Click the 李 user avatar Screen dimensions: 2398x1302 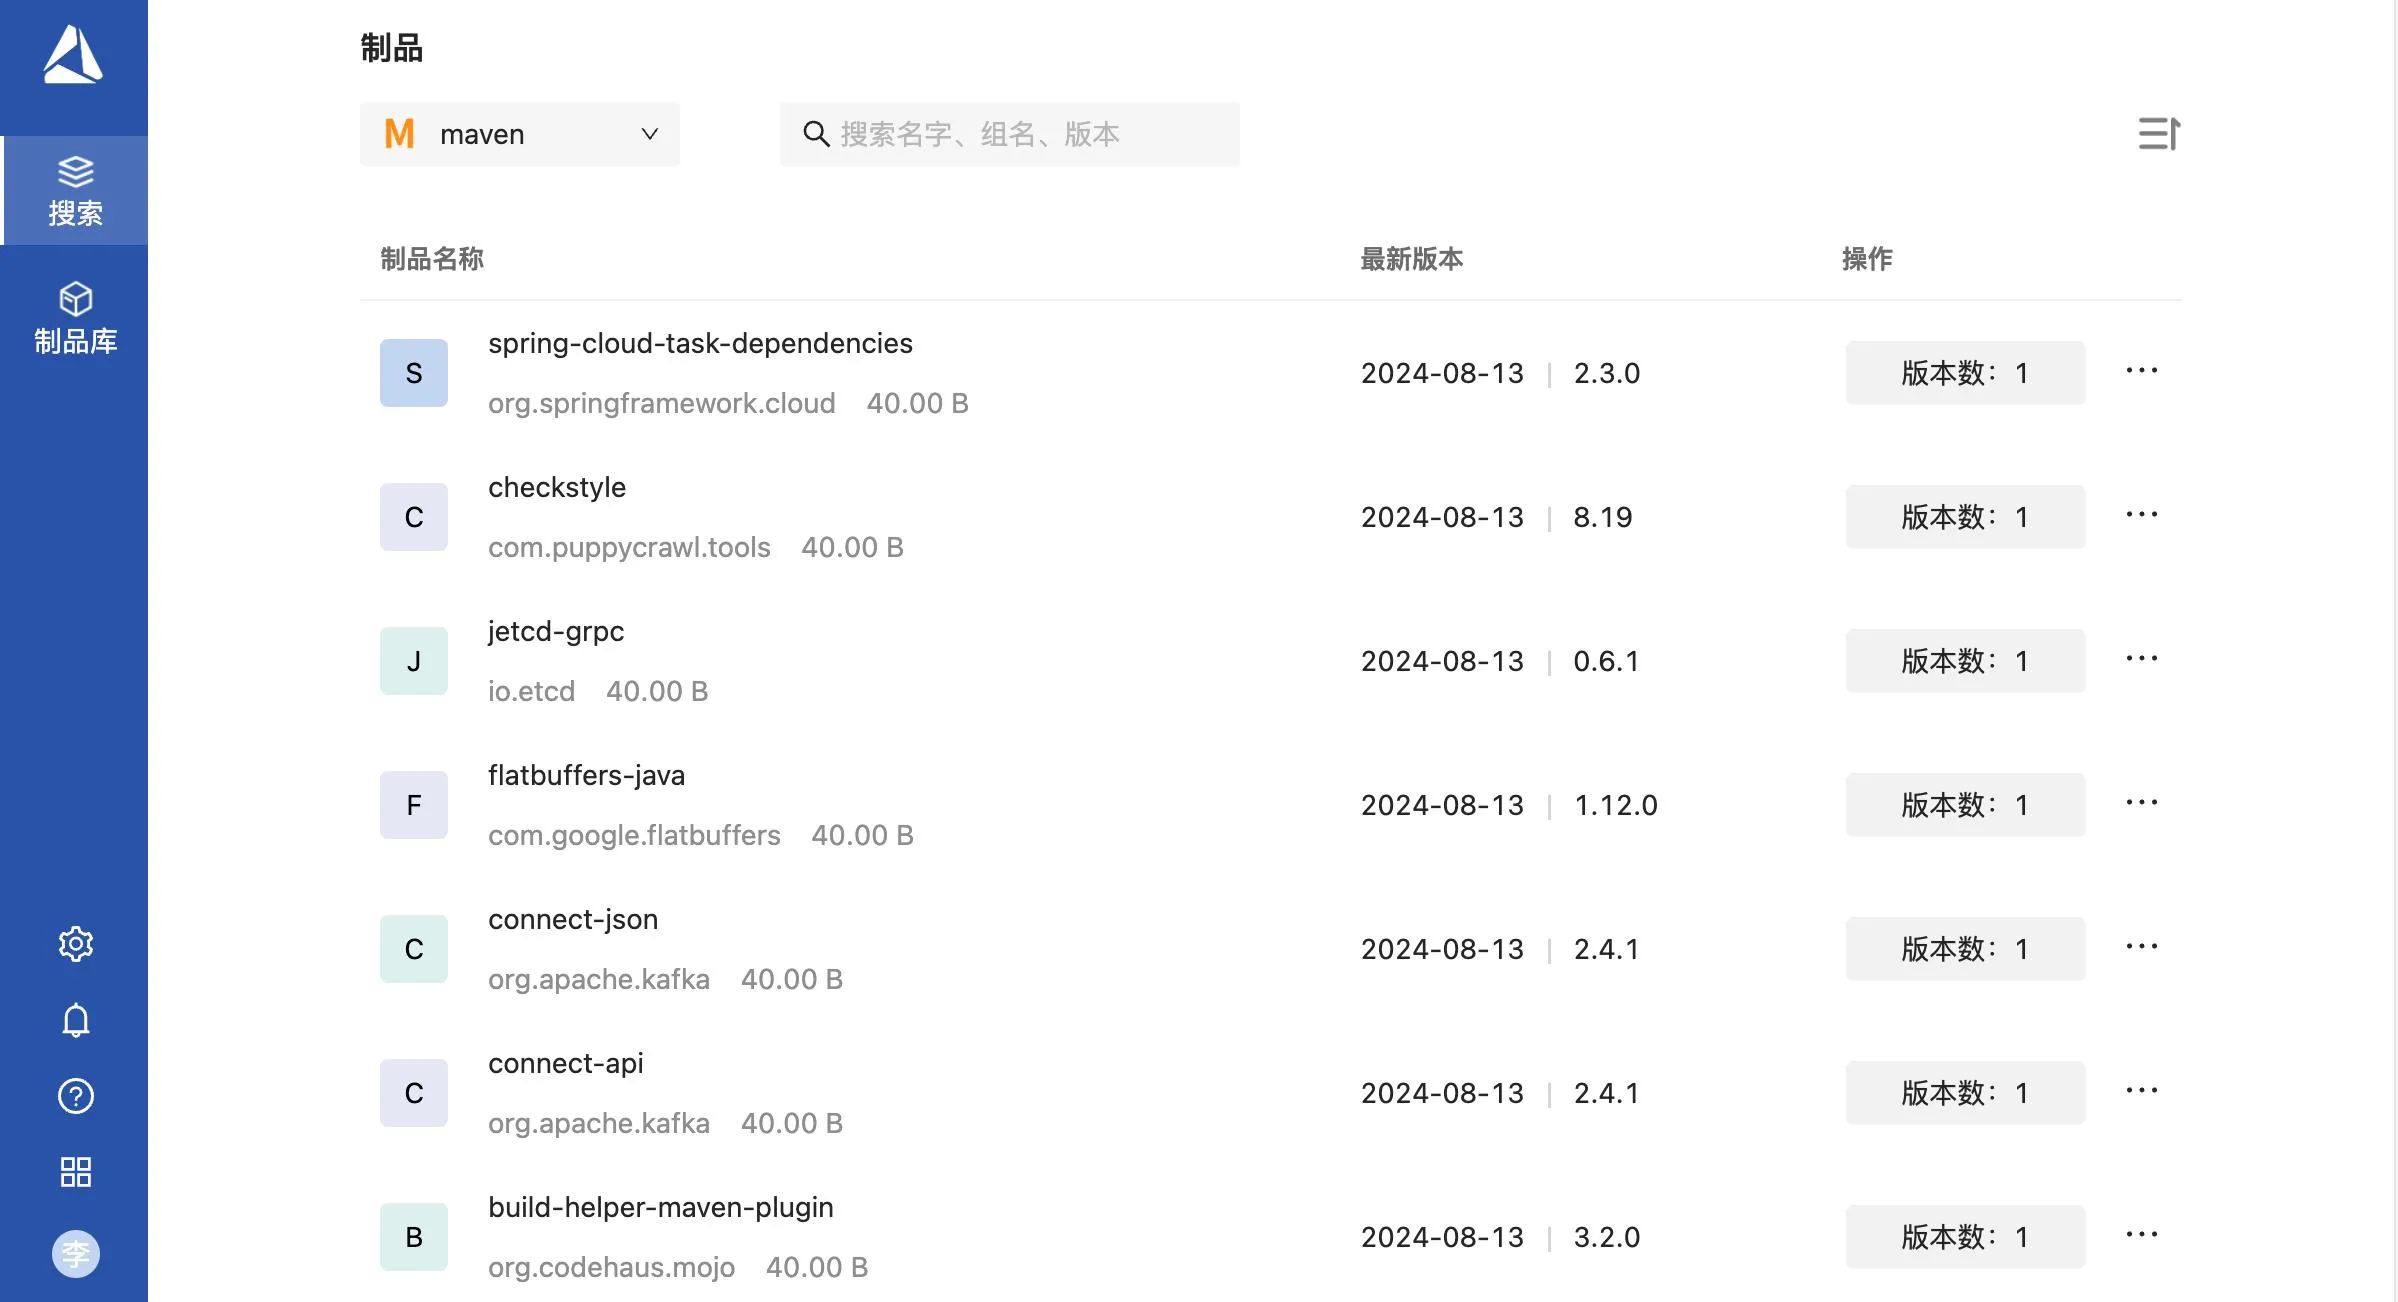pyautogui.click(x=76, y=1254)
